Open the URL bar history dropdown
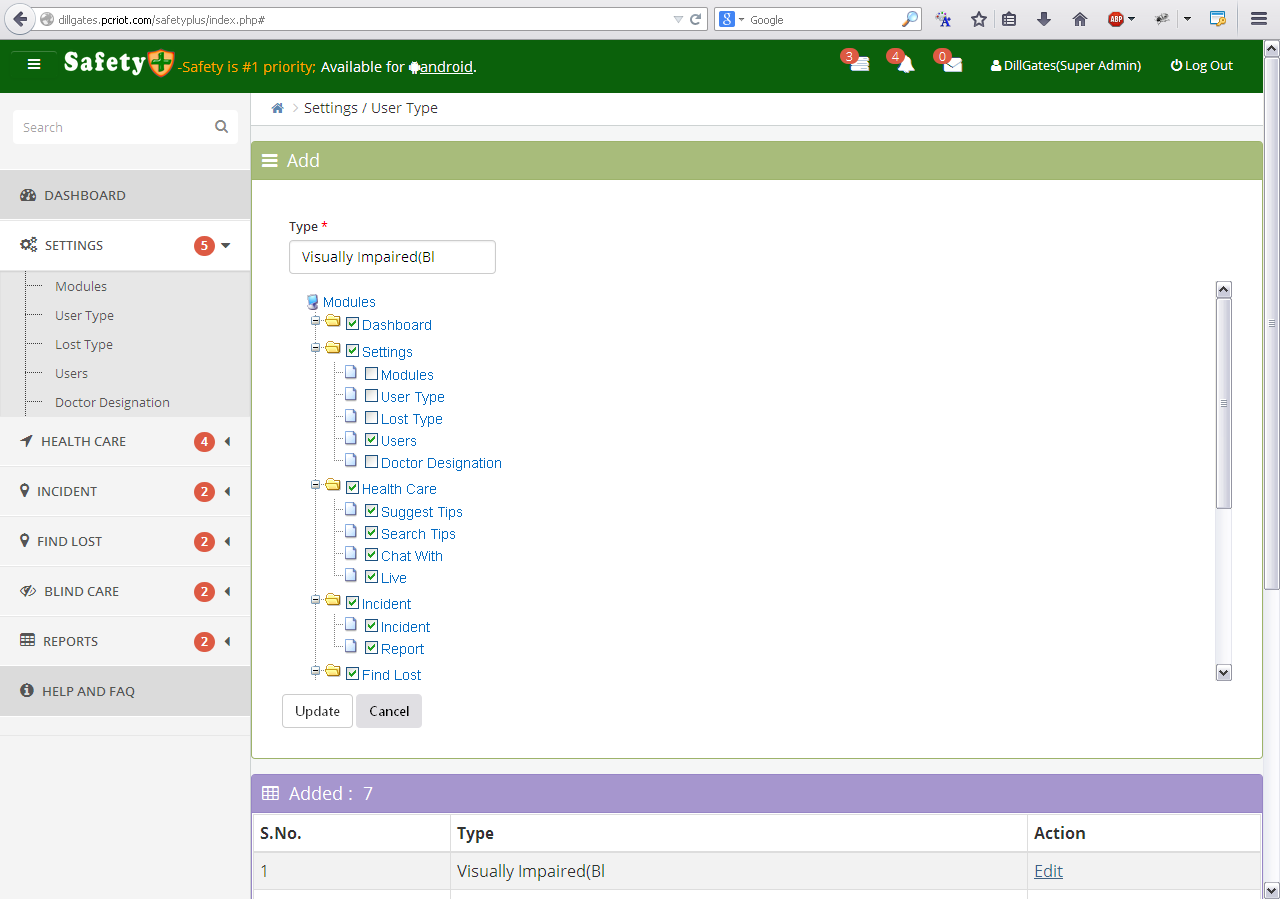The height and width of the screenshot is (899, 1280). (678, 19)
